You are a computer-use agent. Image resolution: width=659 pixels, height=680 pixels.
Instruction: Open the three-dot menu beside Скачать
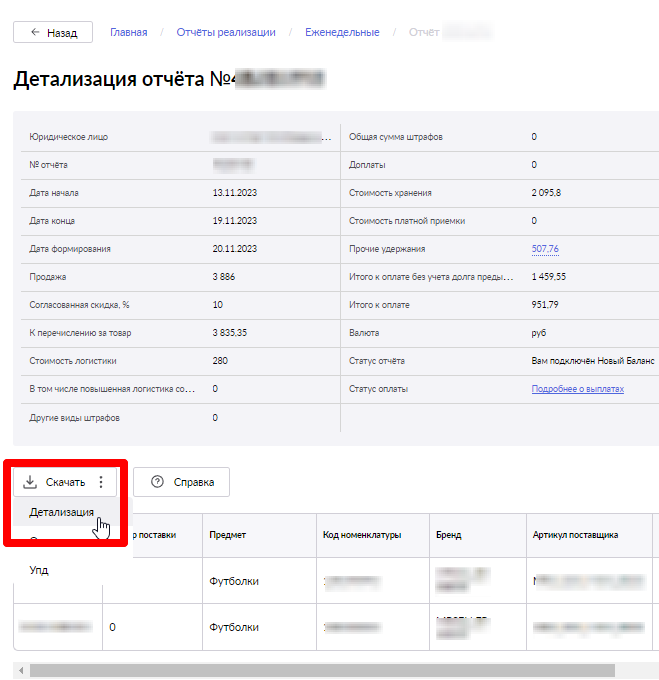(x=101, y=482)
